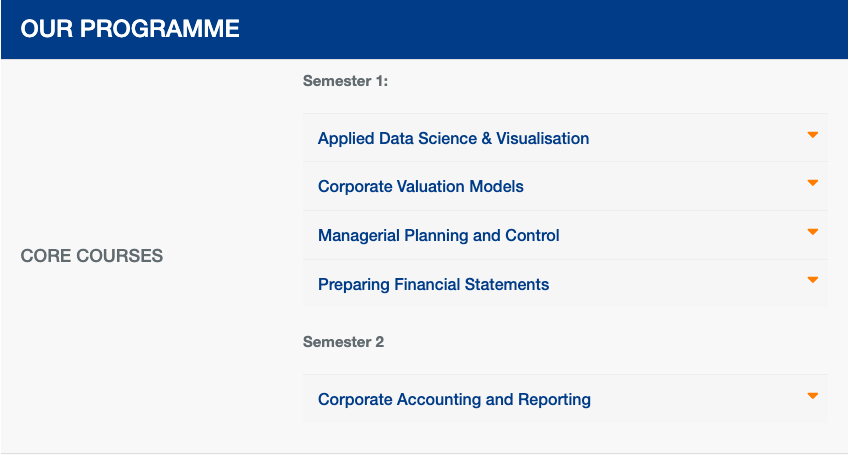Click orange arrow beside Applied Data Science & Visualisation
The image size is (849, 455).
pyautogui.click(x=813, y=135)
